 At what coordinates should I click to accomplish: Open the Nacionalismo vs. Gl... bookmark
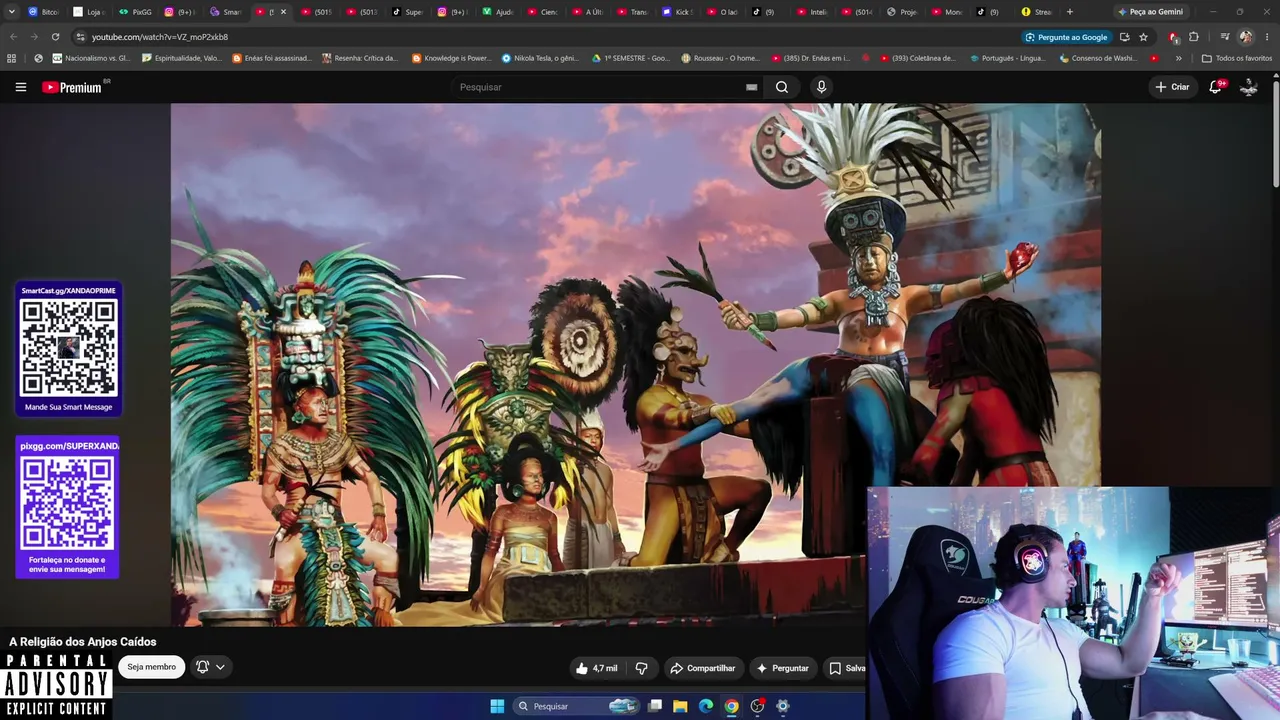91,58
